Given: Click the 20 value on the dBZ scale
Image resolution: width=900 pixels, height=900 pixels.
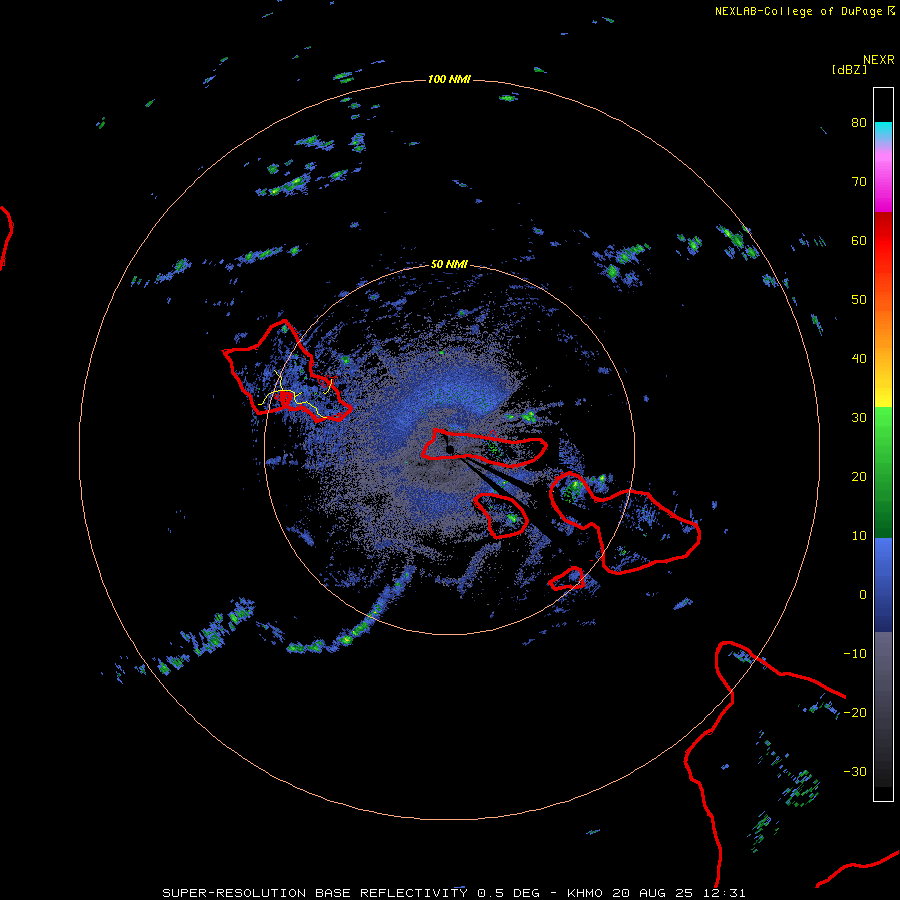Looking at the screenshot, I should 859,477.
